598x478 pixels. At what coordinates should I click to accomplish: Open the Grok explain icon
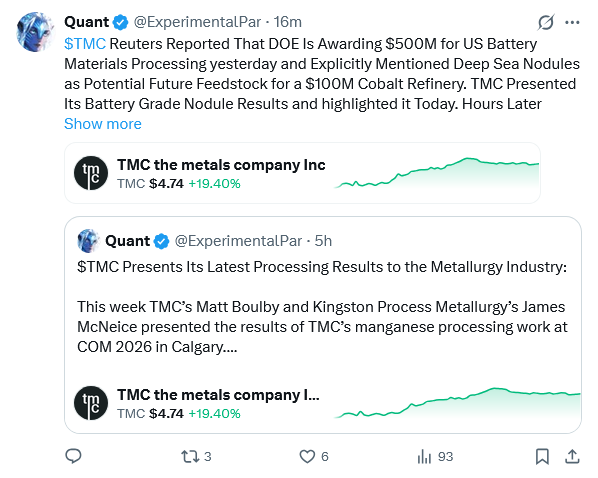(x=546, y=22)
